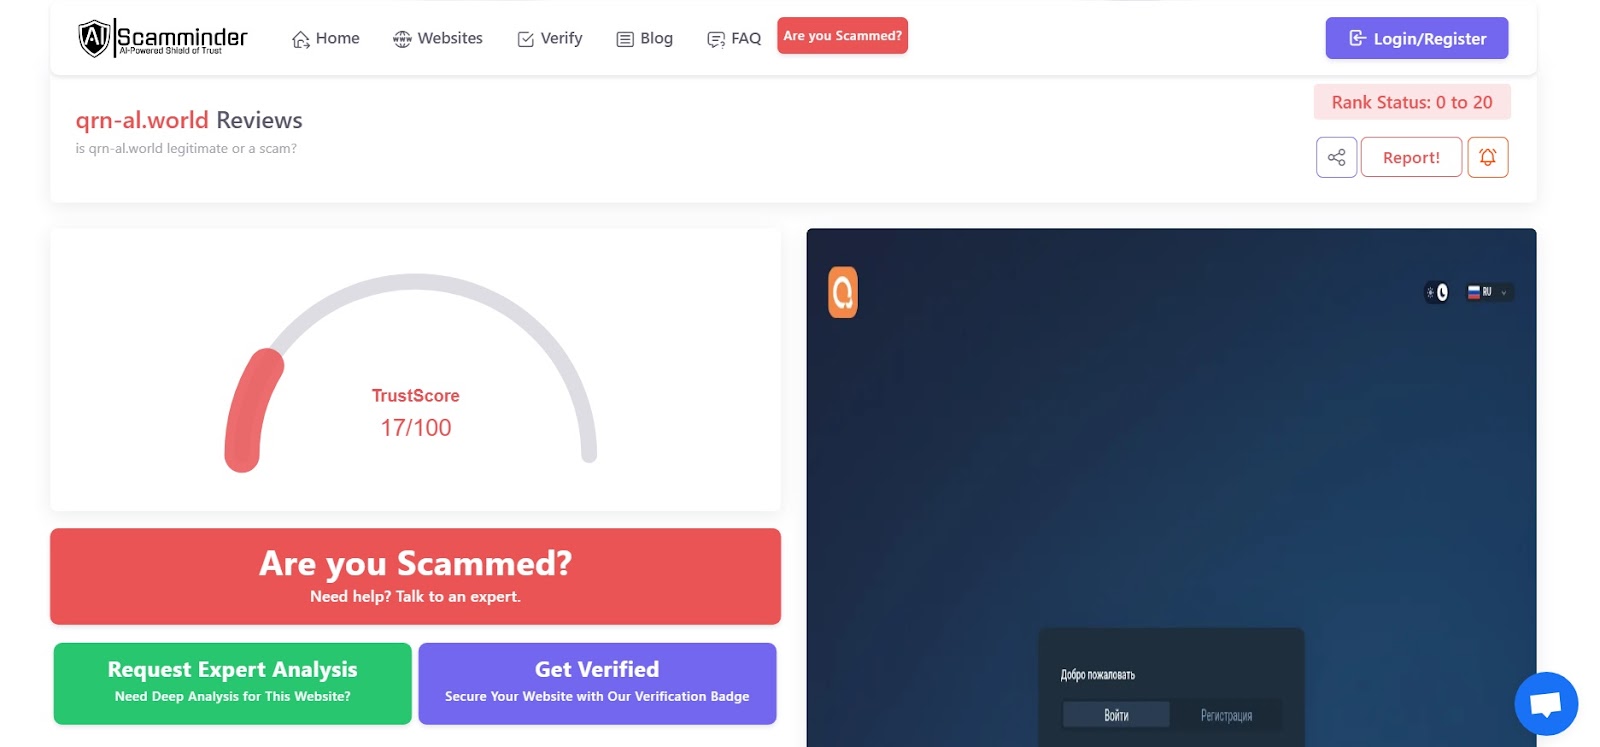Click the TrustScore label
Screen dimensions: 1600x747
pos(416,396)
